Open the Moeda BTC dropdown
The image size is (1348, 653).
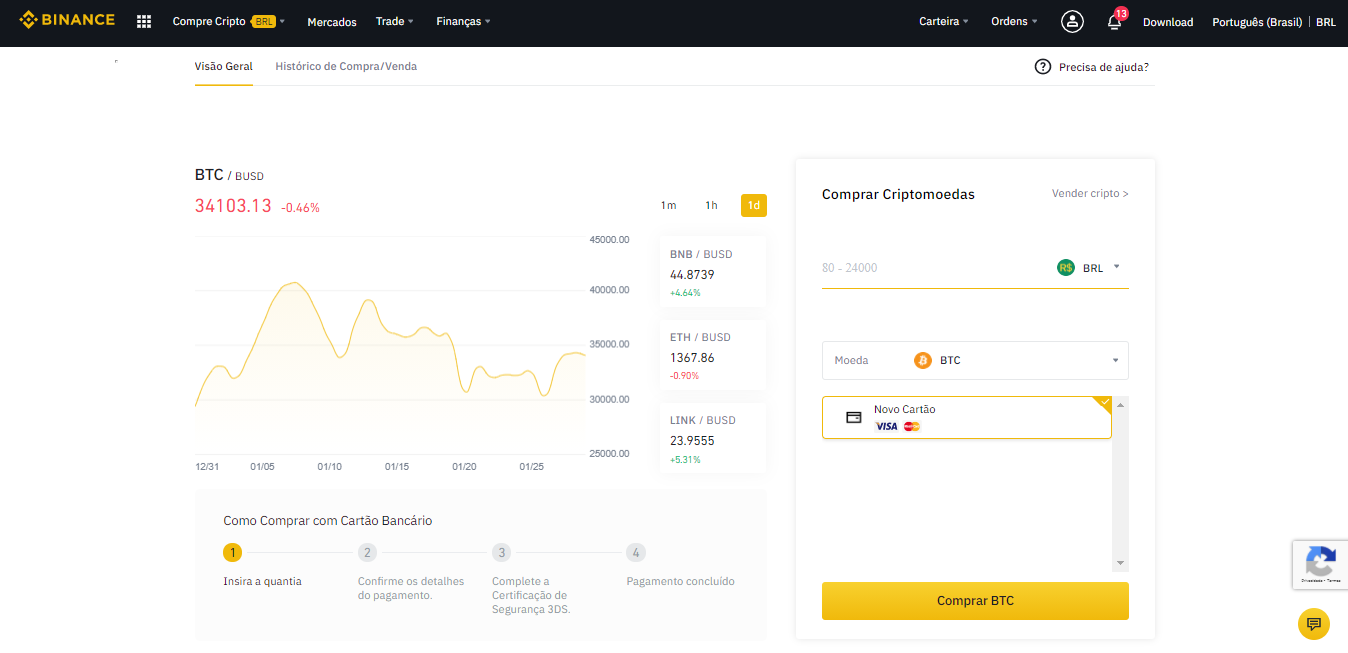click(975, 360)
